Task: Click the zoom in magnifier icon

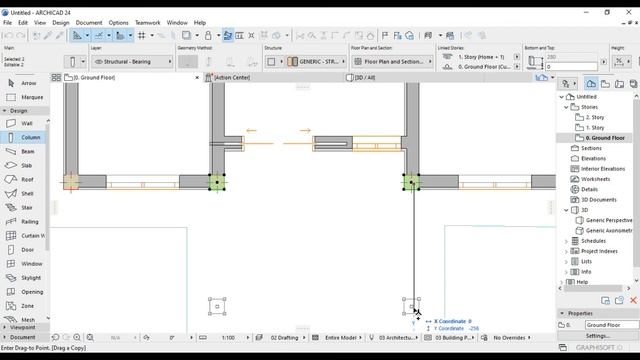Action: coord(77,338)
